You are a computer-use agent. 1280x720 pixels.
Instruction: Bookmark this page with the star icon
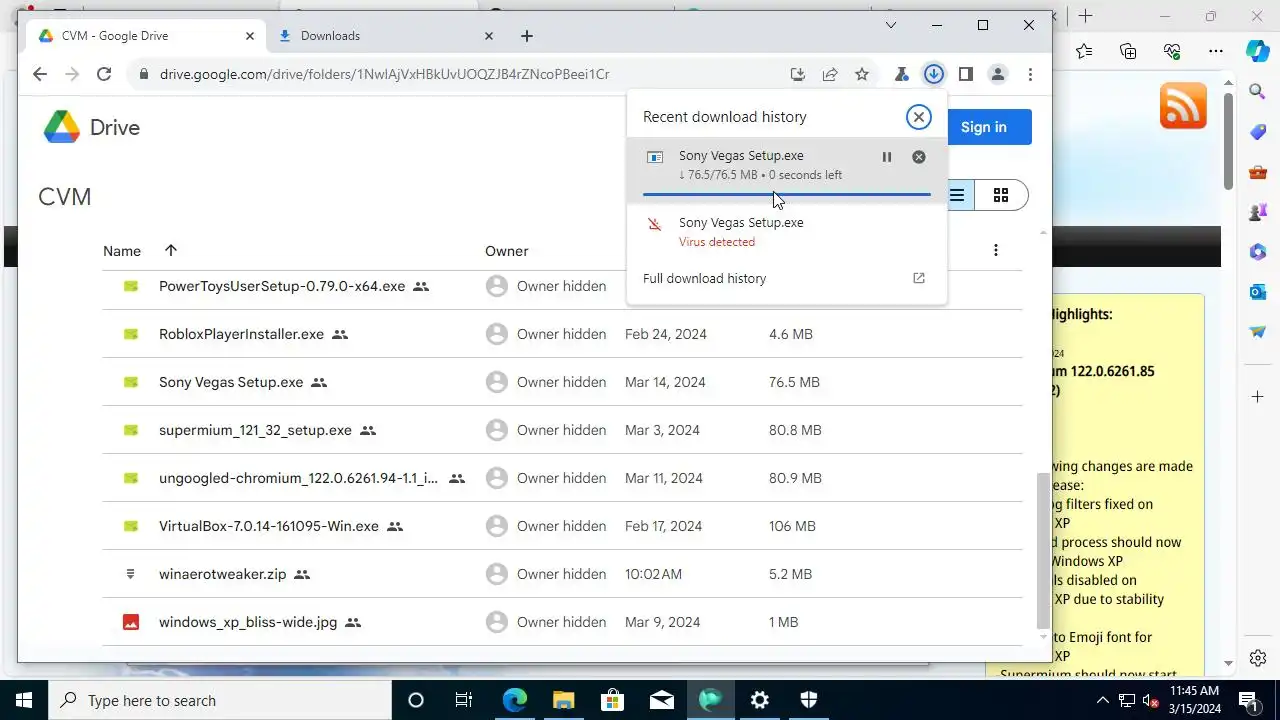click(x=861, y=74)
